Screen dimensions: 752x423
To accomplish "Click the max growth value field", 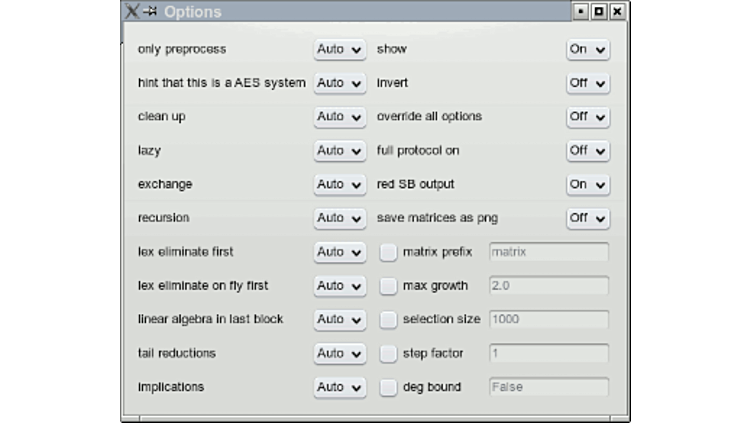I will (x=549, y=286).
